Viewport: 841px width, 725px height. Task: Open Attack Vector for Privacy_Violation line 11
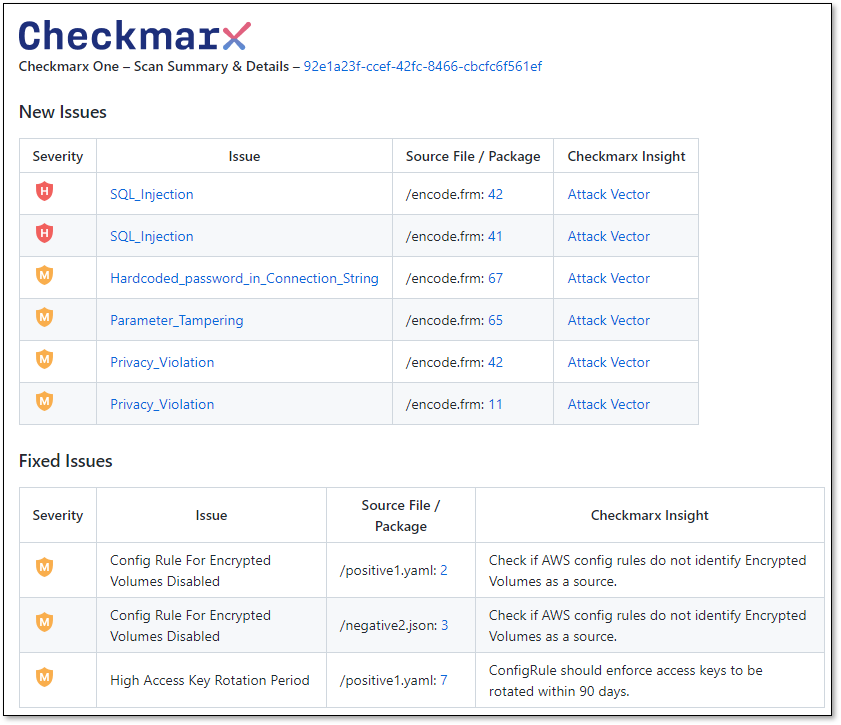tap(609, 404)
